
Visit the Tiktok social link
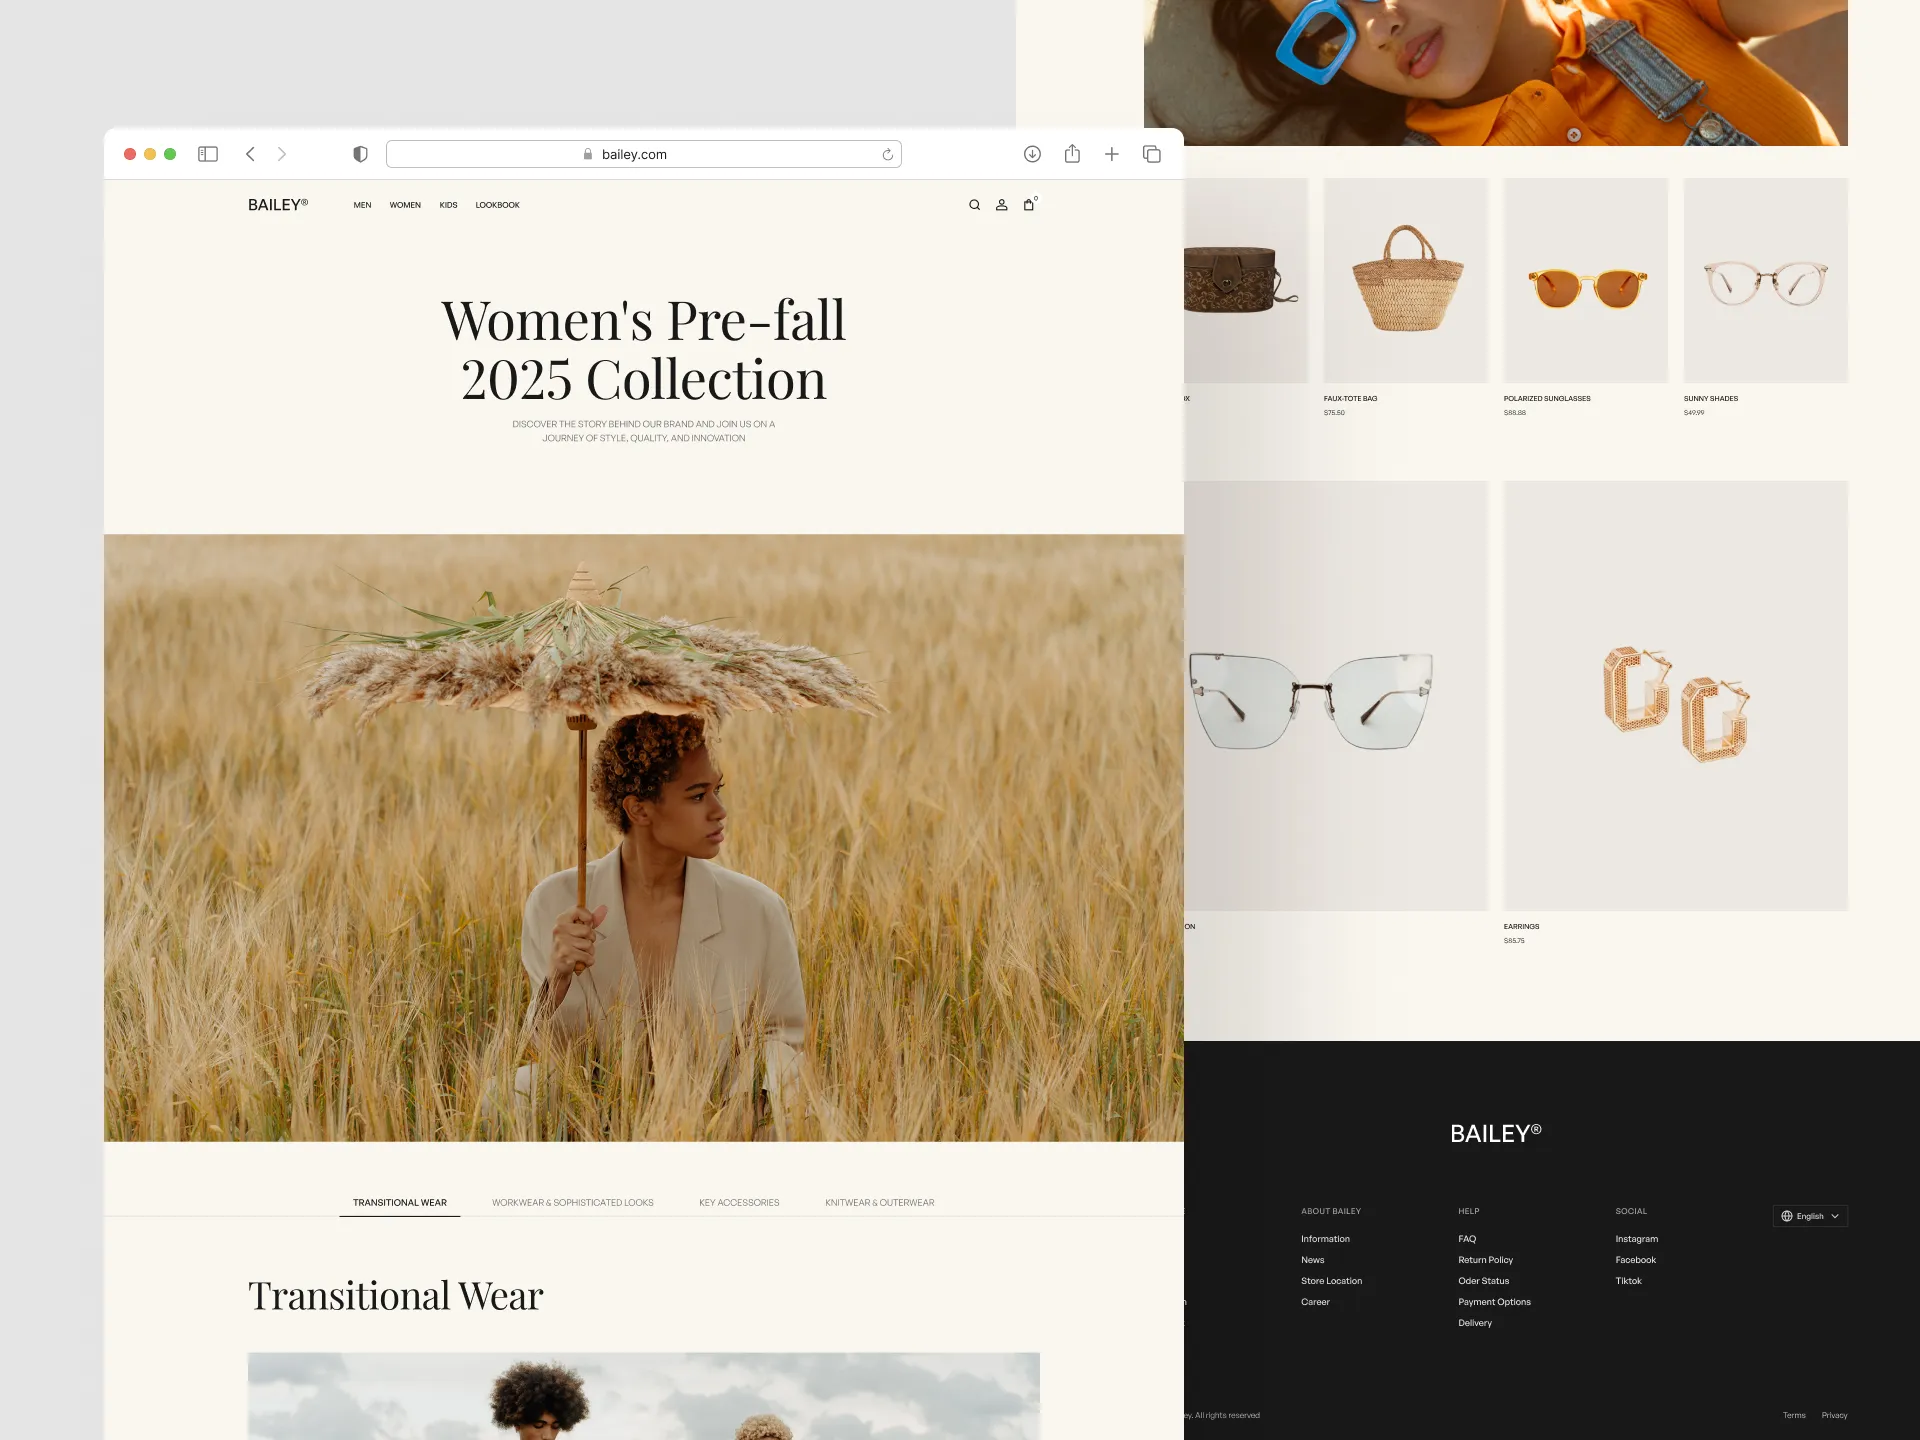1628,1281
